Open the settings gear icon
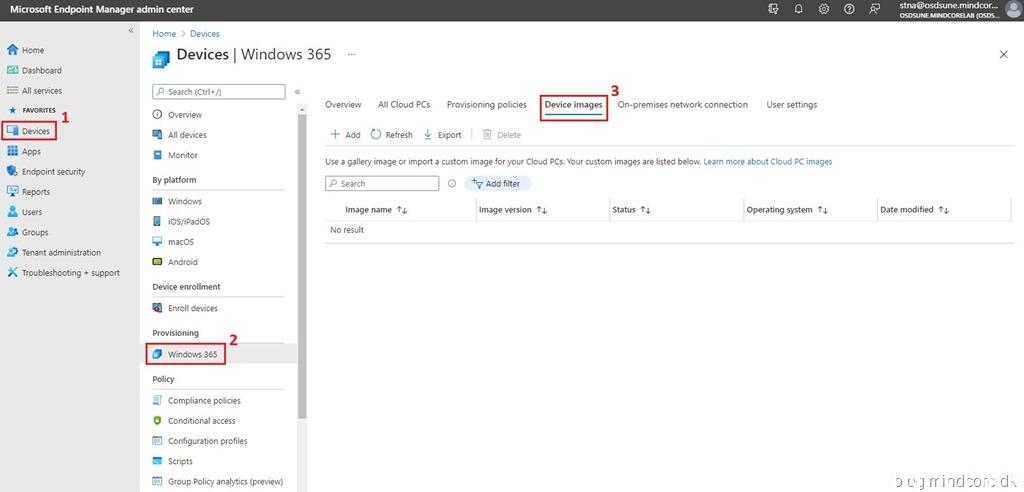 tap(824, 9)
